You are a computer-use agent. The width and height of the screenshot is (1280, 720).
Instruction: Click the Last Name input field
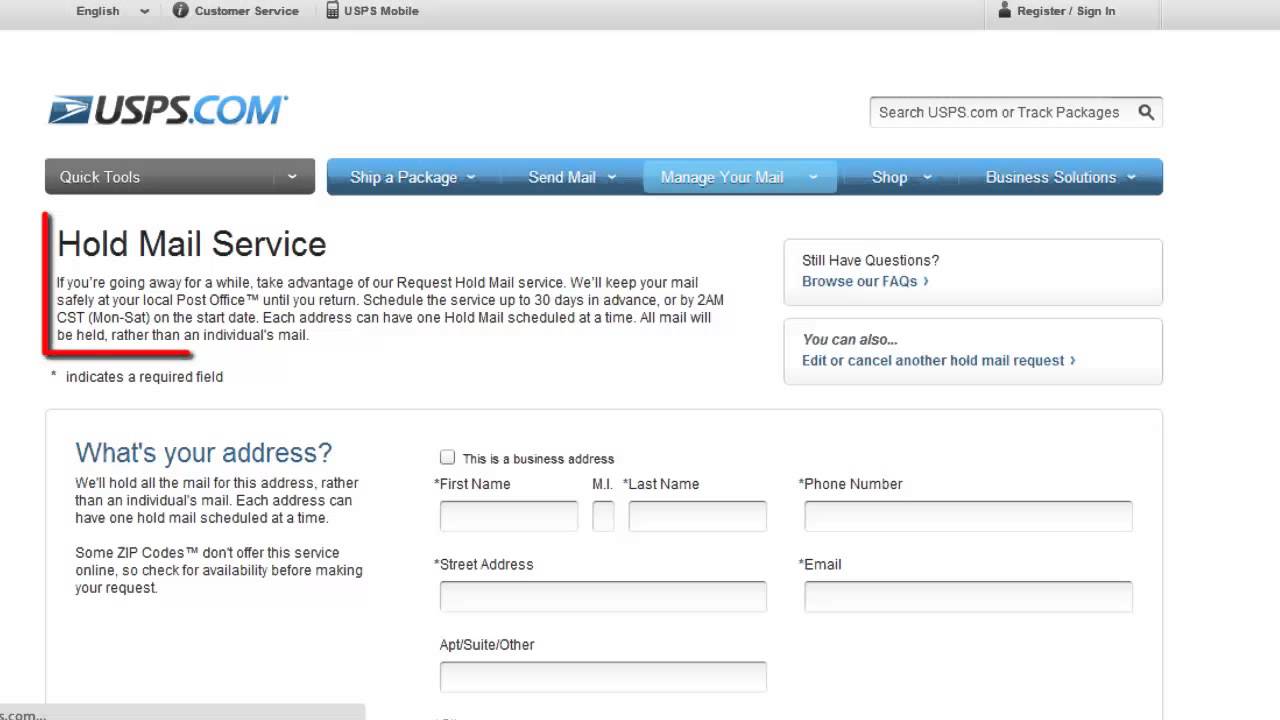point(697,516)
